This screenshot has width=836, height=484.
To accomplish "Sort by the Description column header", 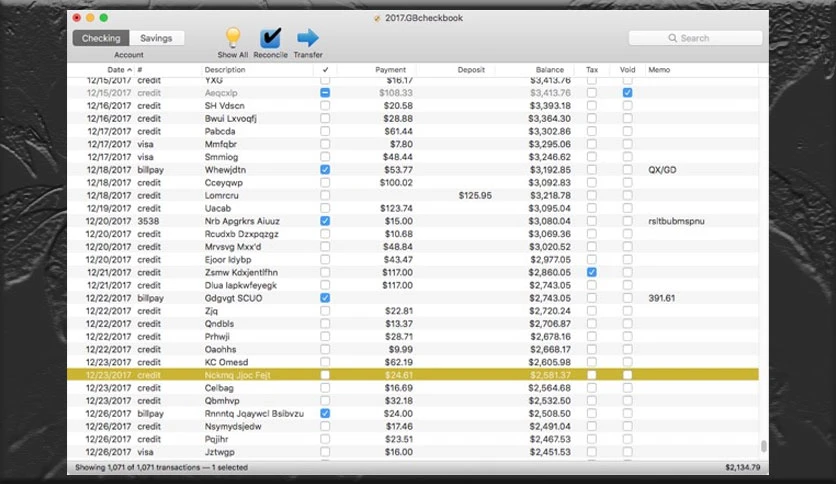I will click(225, 70).
